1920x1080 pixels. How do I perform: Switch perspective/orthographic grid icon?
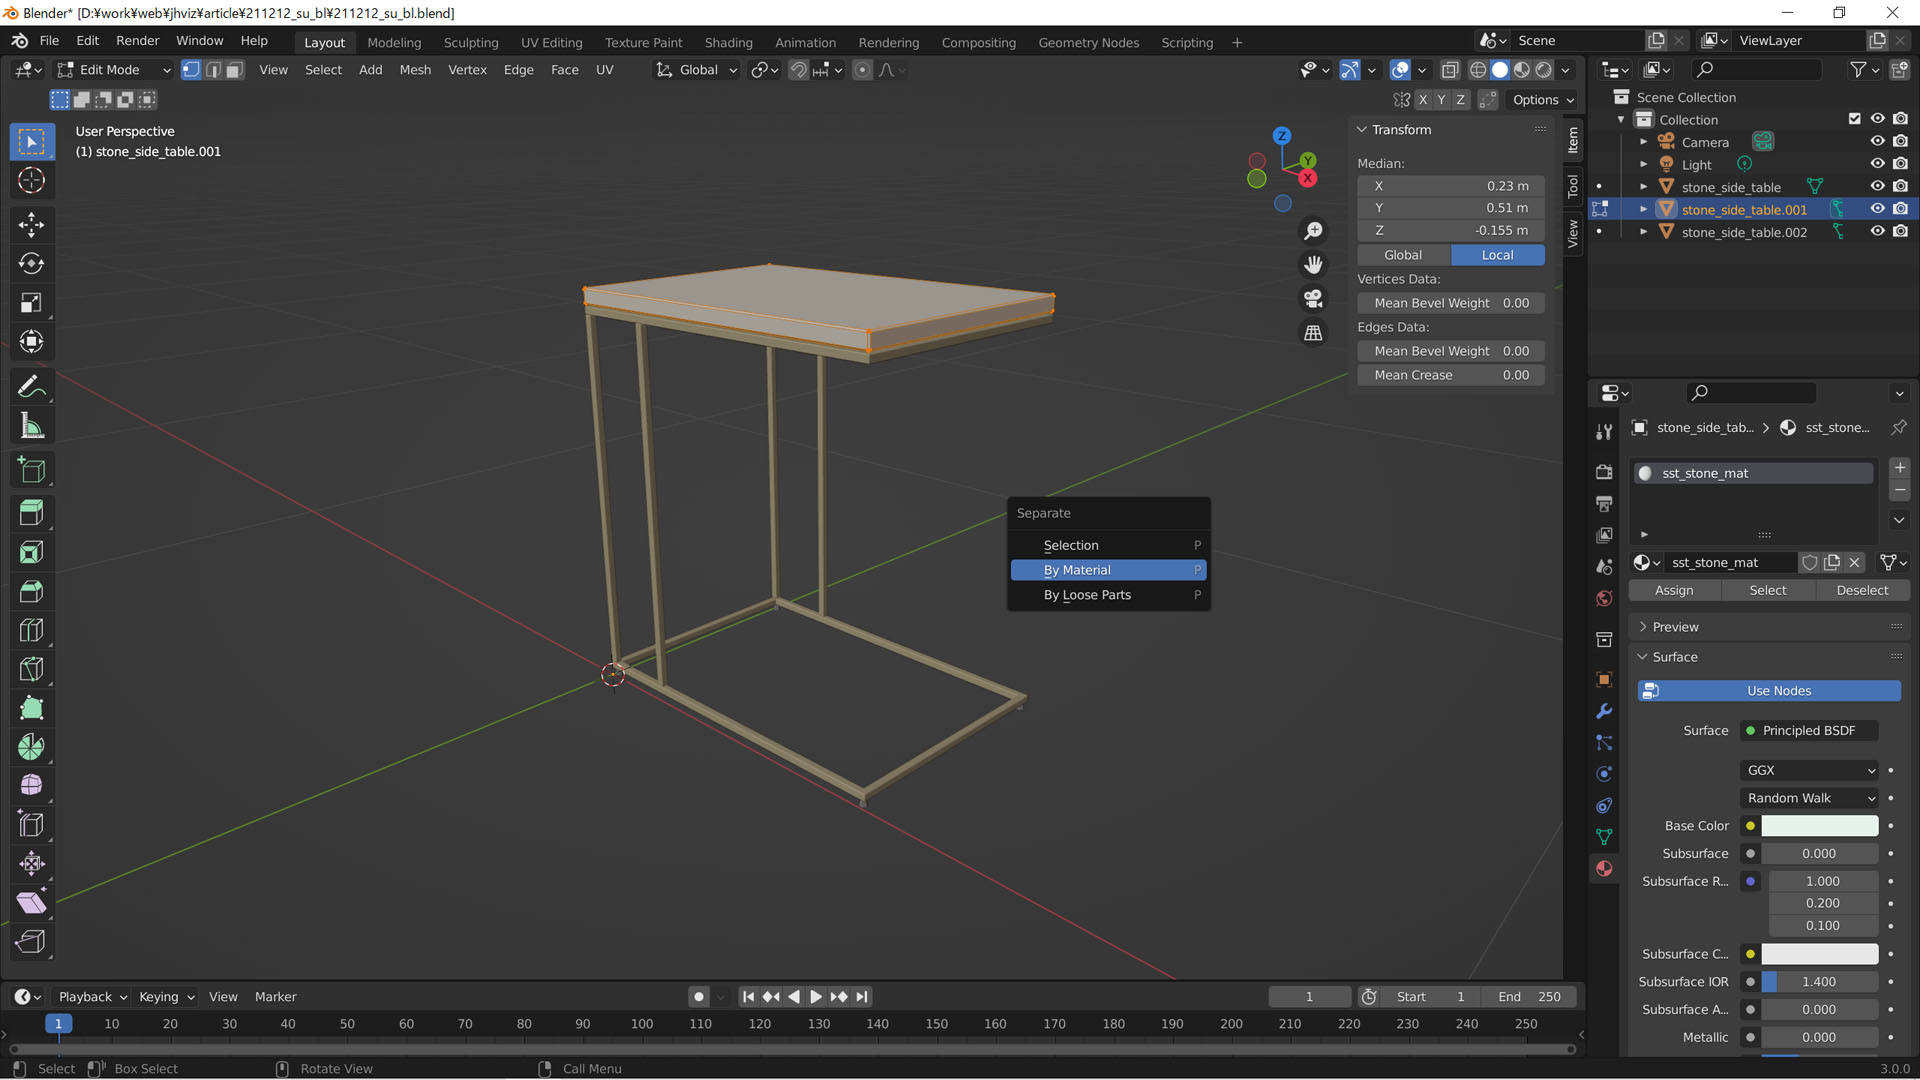click(1313, 333)
